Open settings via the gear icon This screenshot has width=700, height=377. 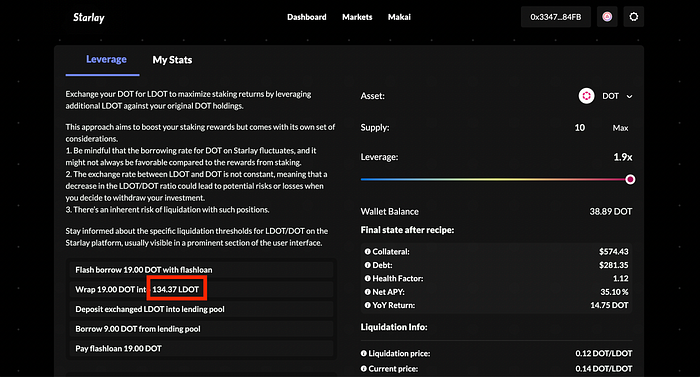[x=633, y=17]
